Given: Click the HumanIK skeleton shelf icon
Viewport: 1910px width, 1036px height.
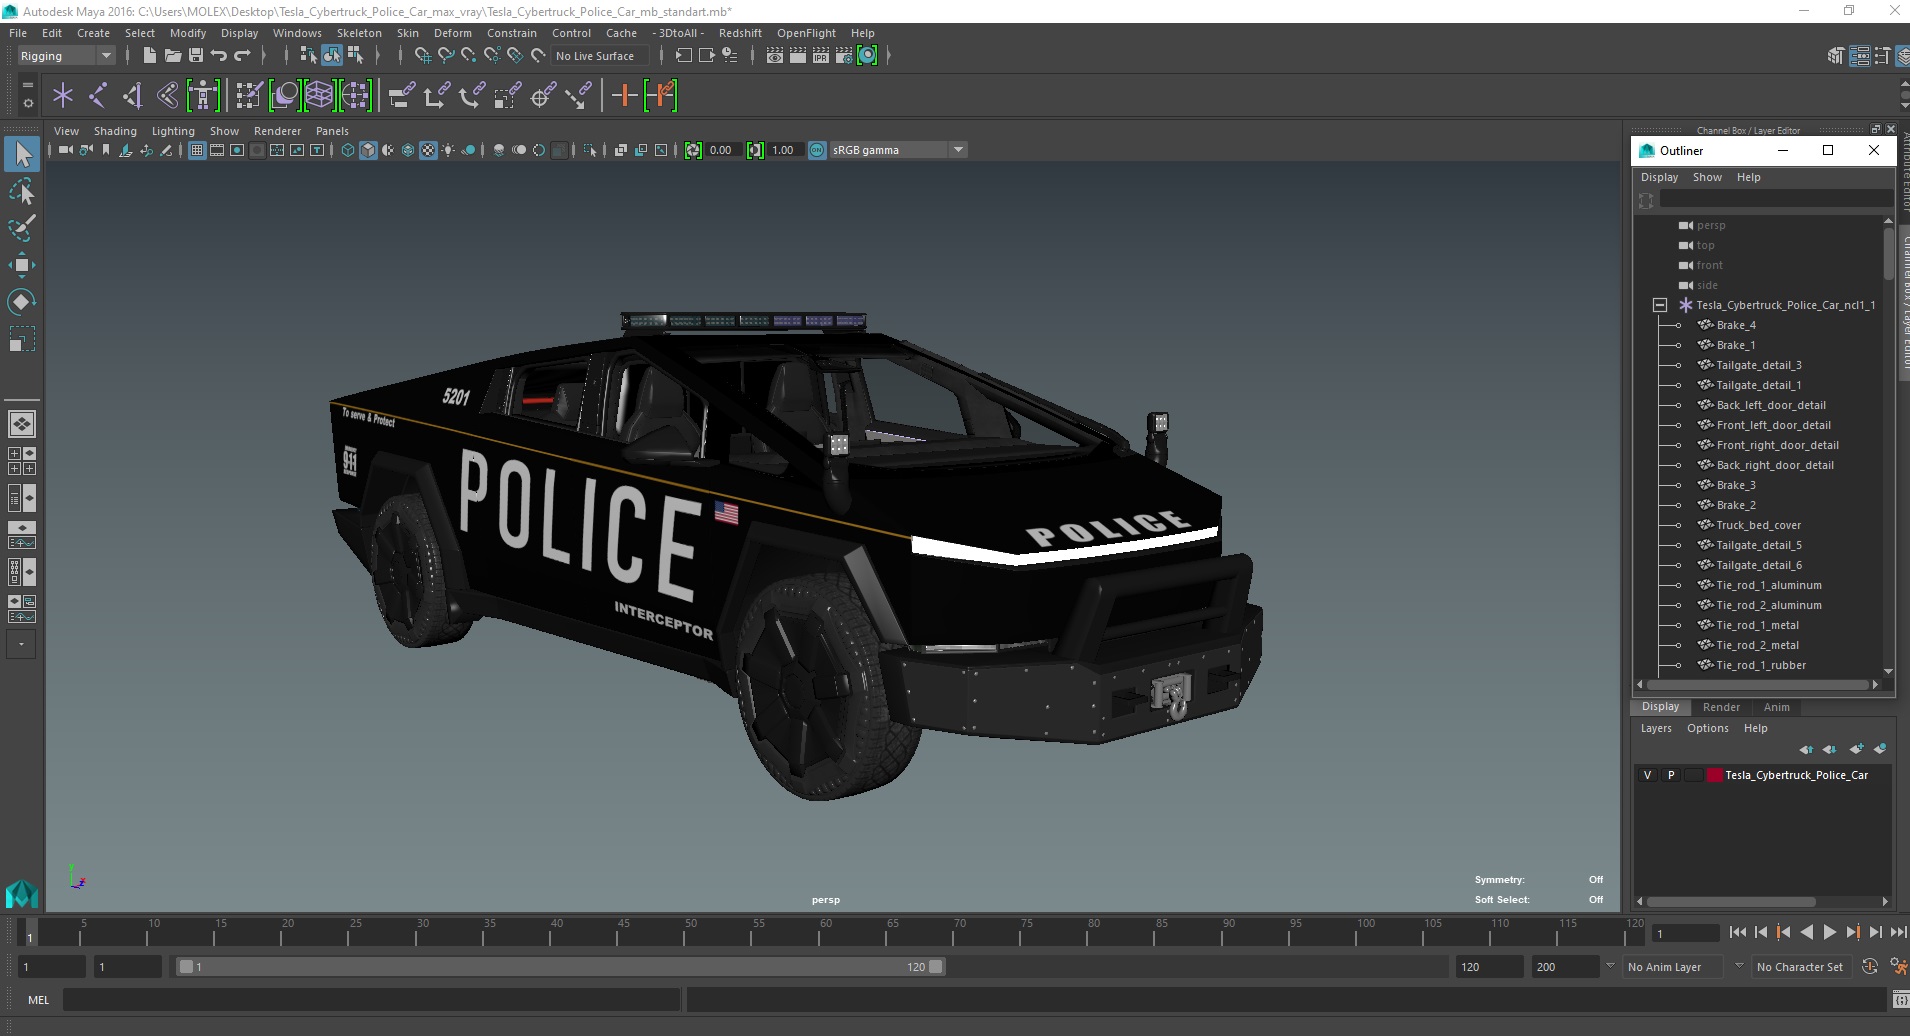Looking at the screenshot, I should click(x=203, y=96).
